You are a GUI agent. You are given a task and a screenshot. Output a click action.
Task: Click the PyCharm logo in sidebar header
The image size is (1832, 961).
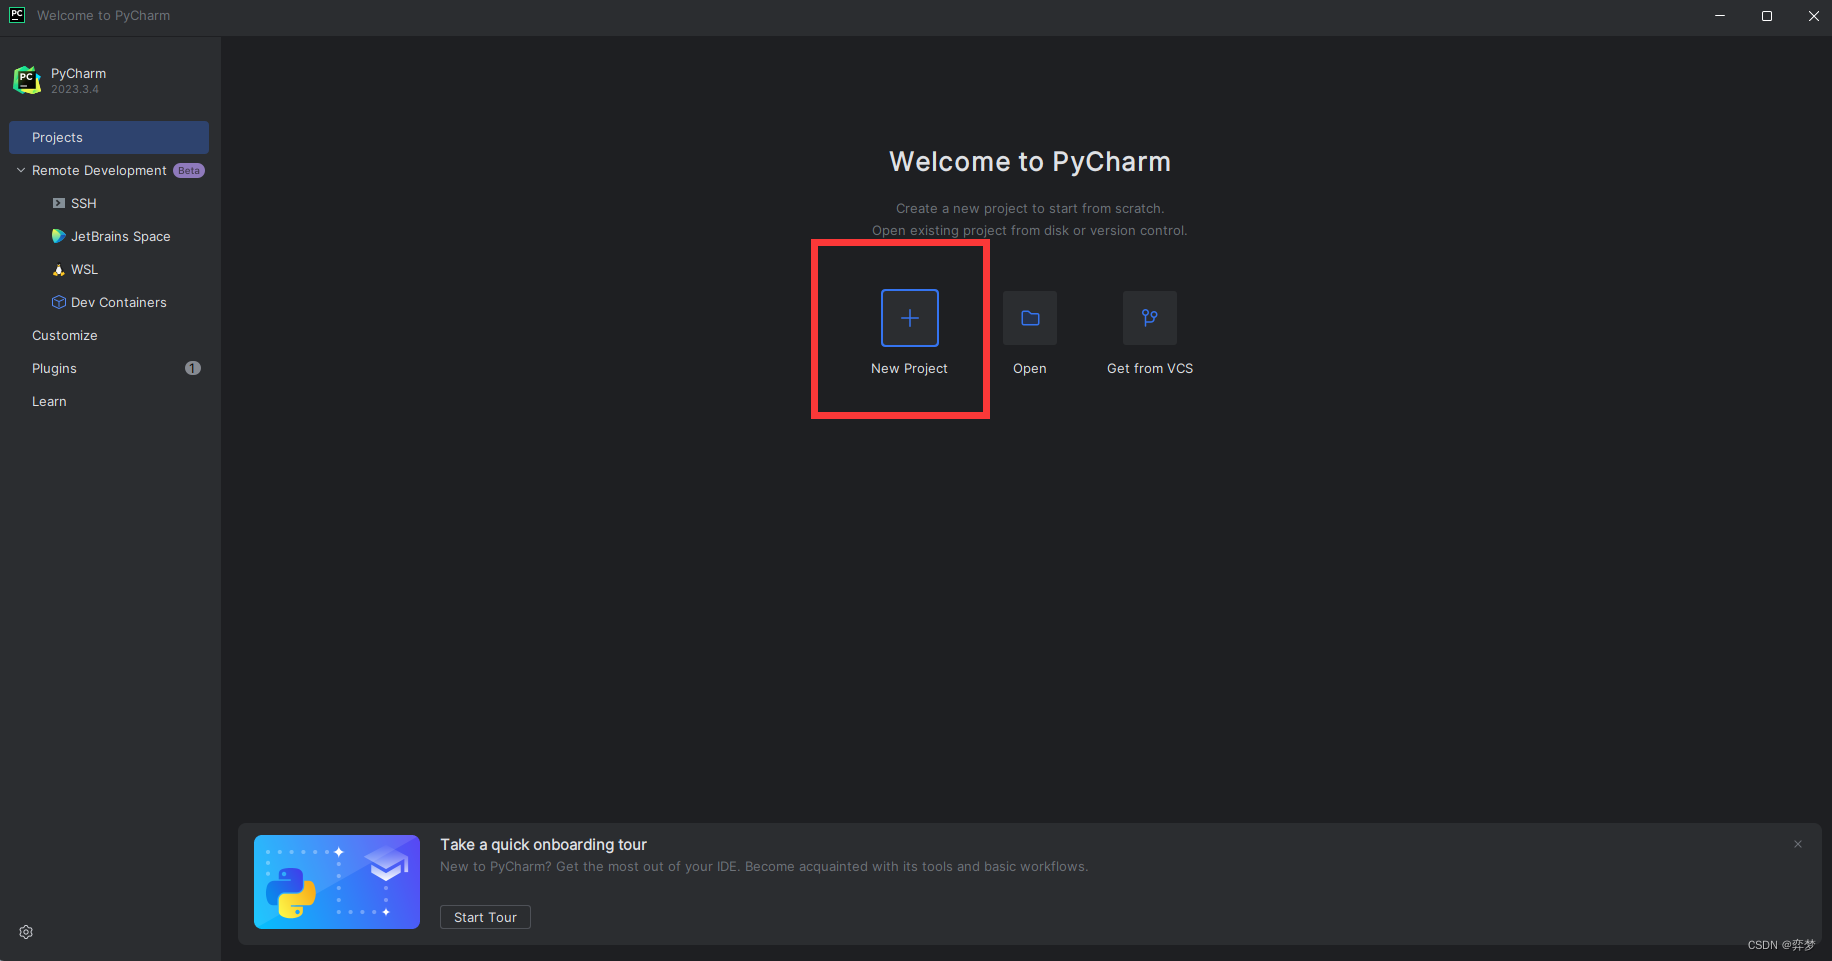(x=27, y=80)
